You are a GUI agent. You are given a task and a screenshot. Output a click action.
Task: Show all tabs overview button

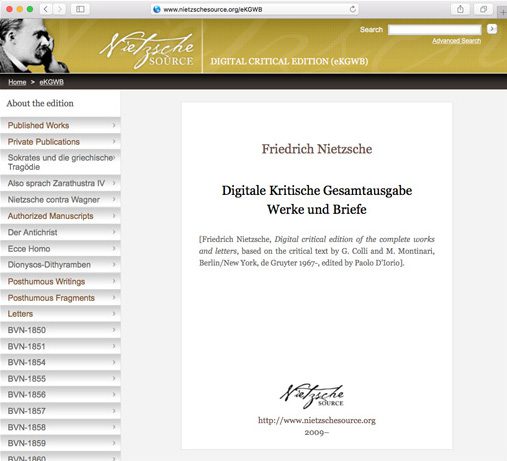point(484,9)
